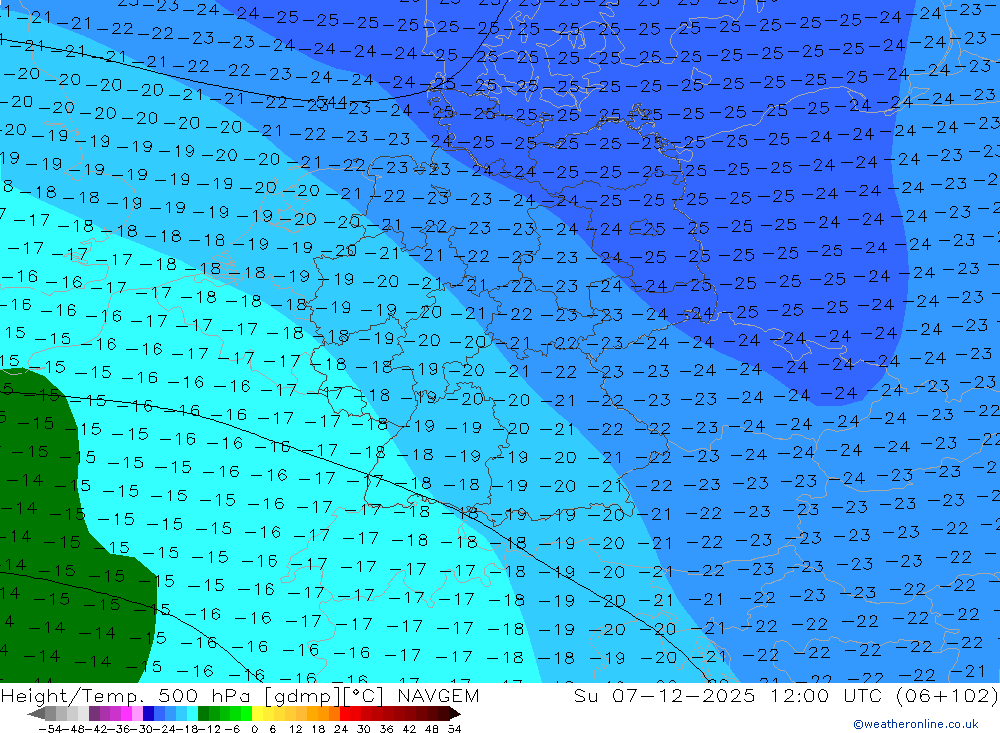This screenshot has height=733, width=1000.
Task: Click the '-30' value on the legend scale
Action: [143, 729]
